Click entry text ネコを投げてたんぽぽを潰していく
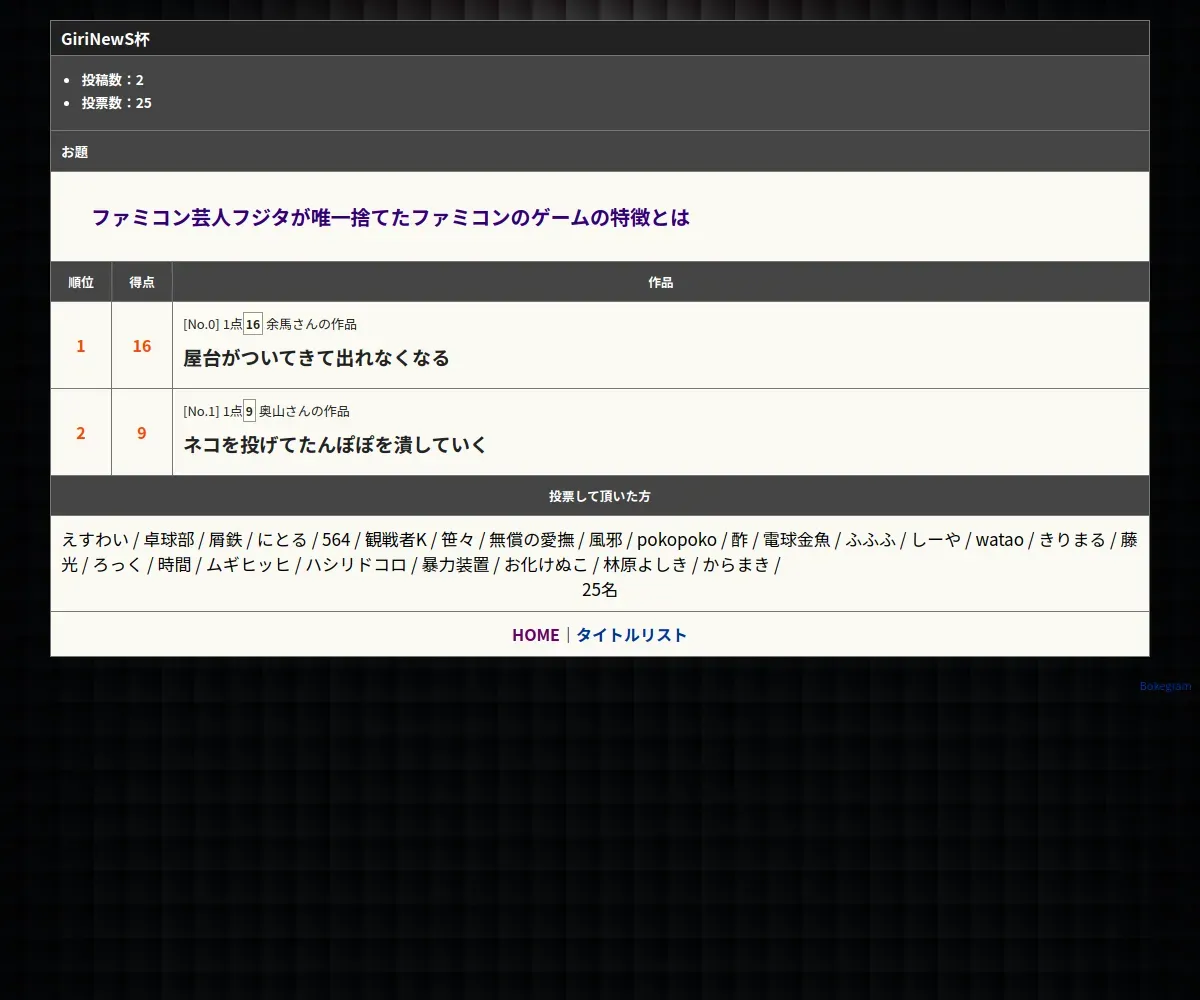 [x=335, y=445]
